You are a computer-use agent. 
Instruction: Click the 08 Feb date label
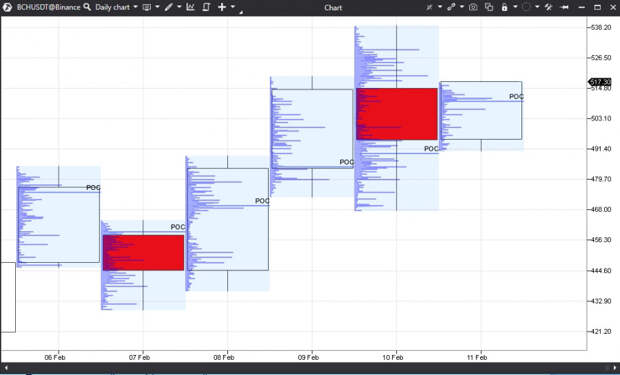click(224, 358)
